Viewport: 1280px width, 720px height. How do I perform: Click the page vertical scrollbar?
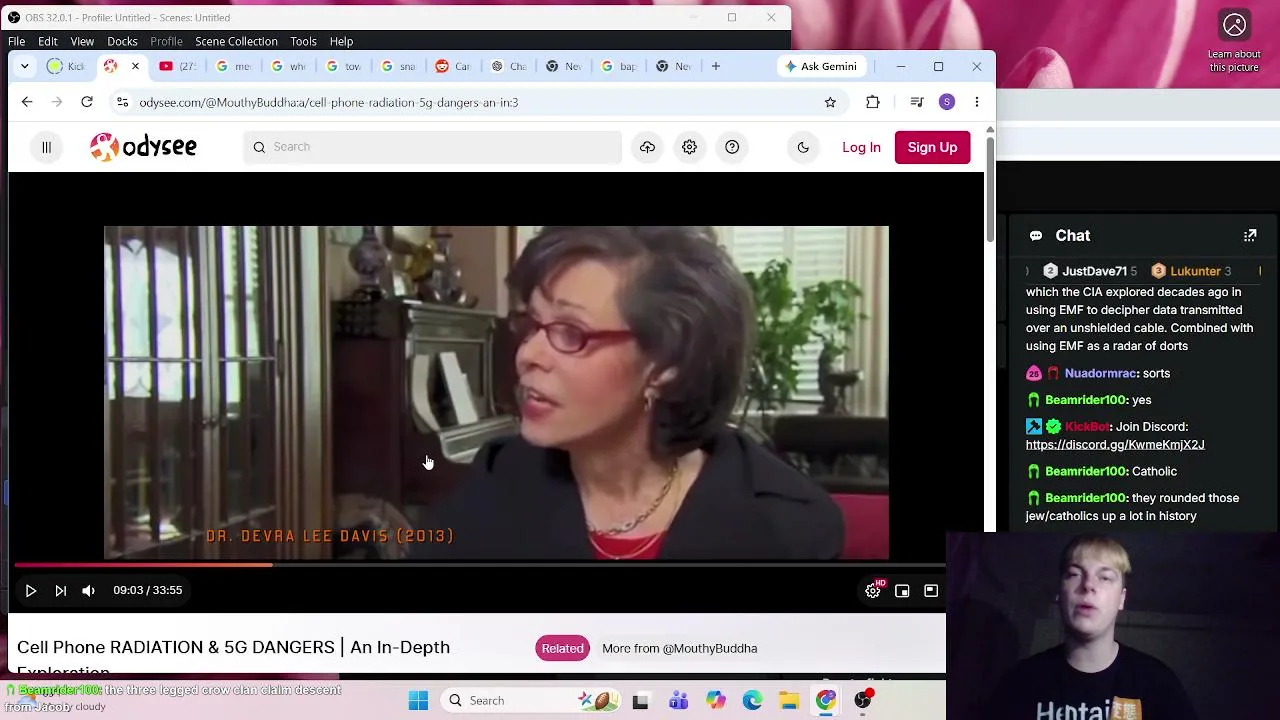[990, 189]
